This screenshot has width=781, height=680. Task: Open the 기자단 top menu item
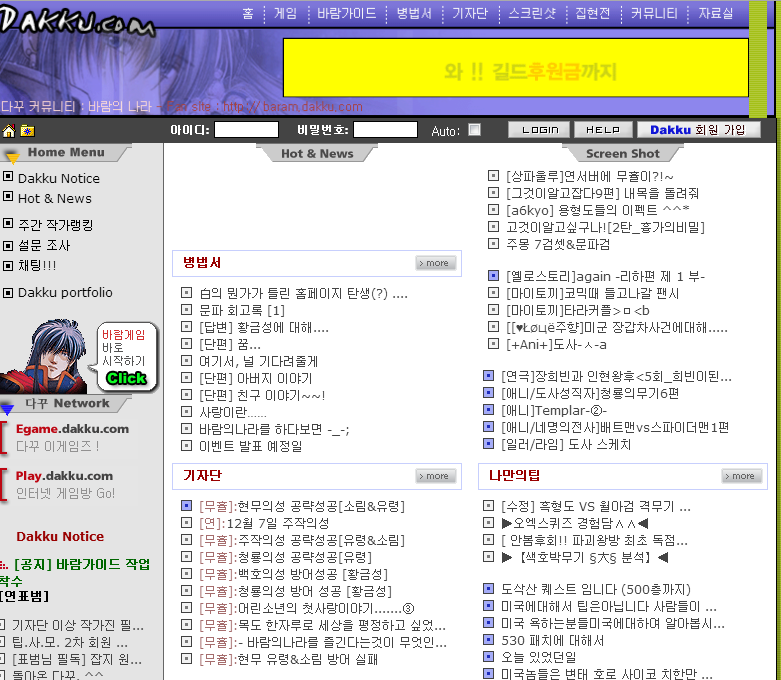coord(470,13)
